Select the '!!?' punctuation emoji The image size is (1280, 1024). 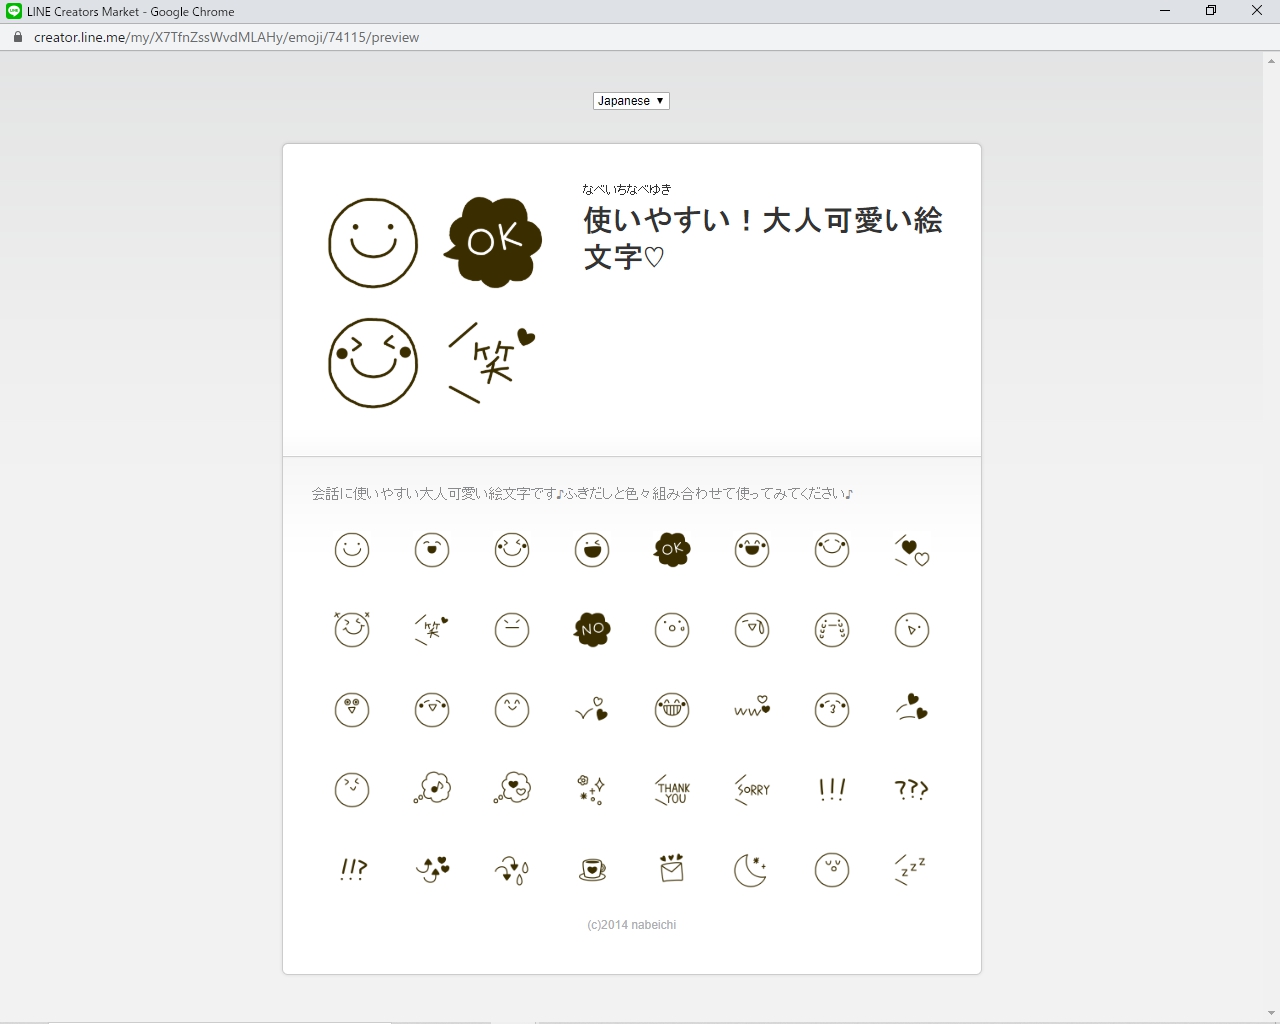(x=353, y=869)
